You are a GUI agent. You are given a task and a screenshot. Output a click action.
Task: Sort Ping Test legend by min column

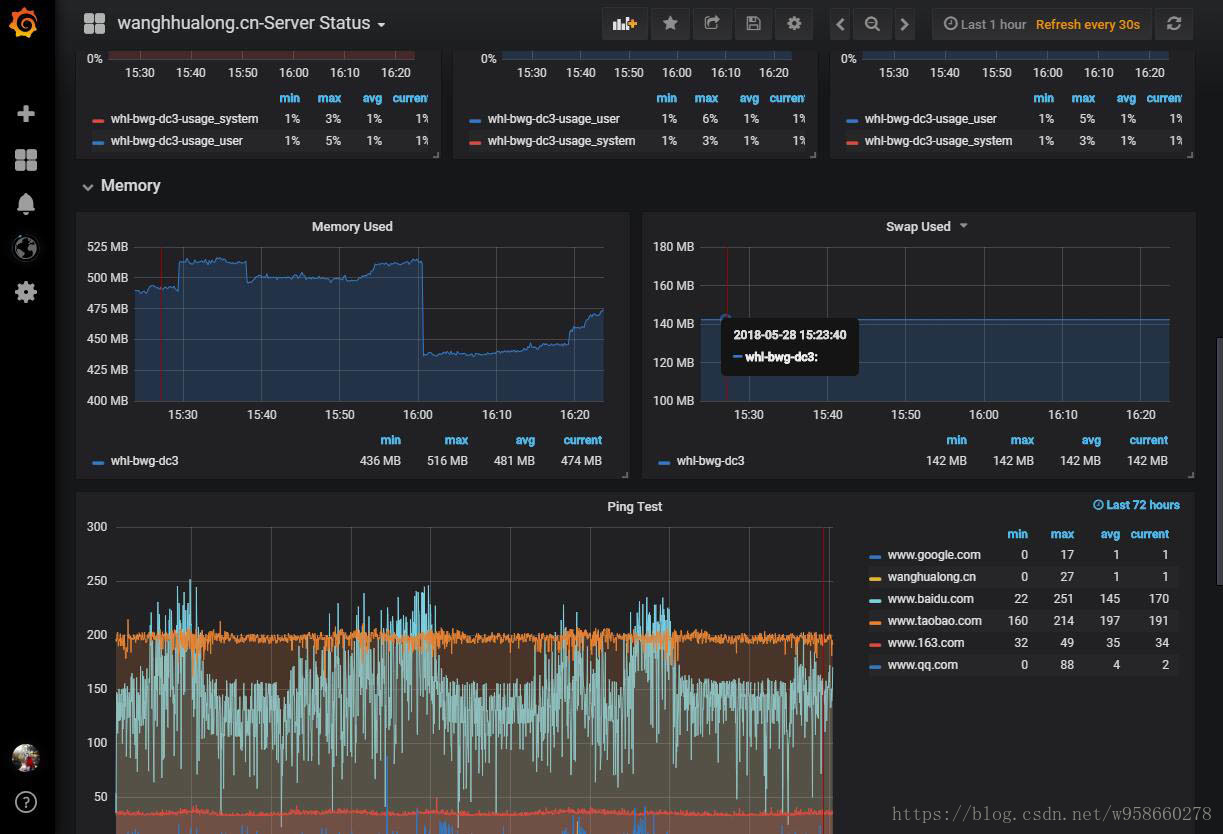pos(1018,534)
